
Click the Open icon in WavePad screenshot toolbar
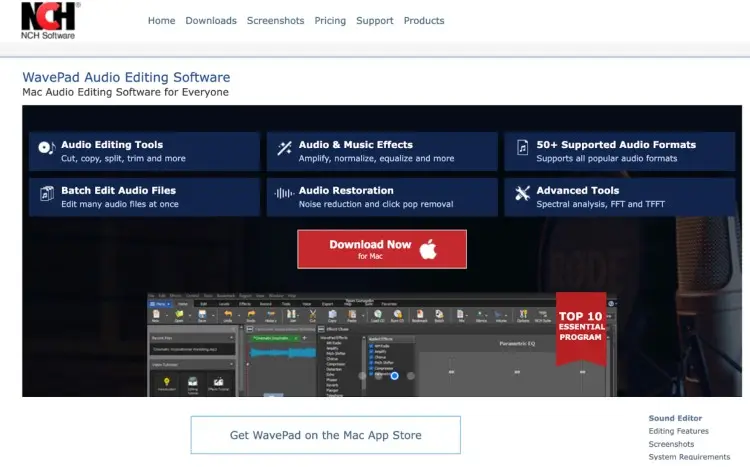click(x=179, y=315)
